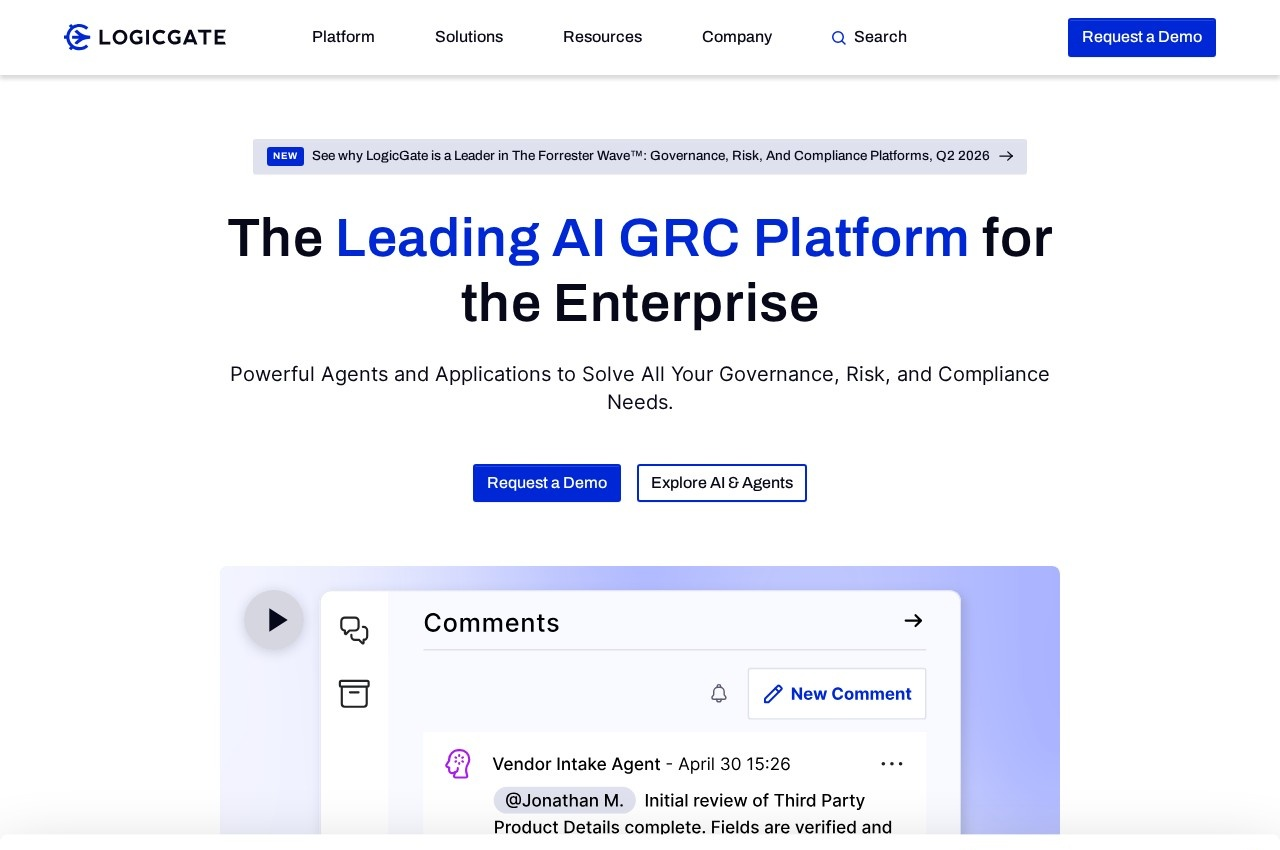
Task: Click the @Jonathan M. mention tag
Action: (564, 800)
